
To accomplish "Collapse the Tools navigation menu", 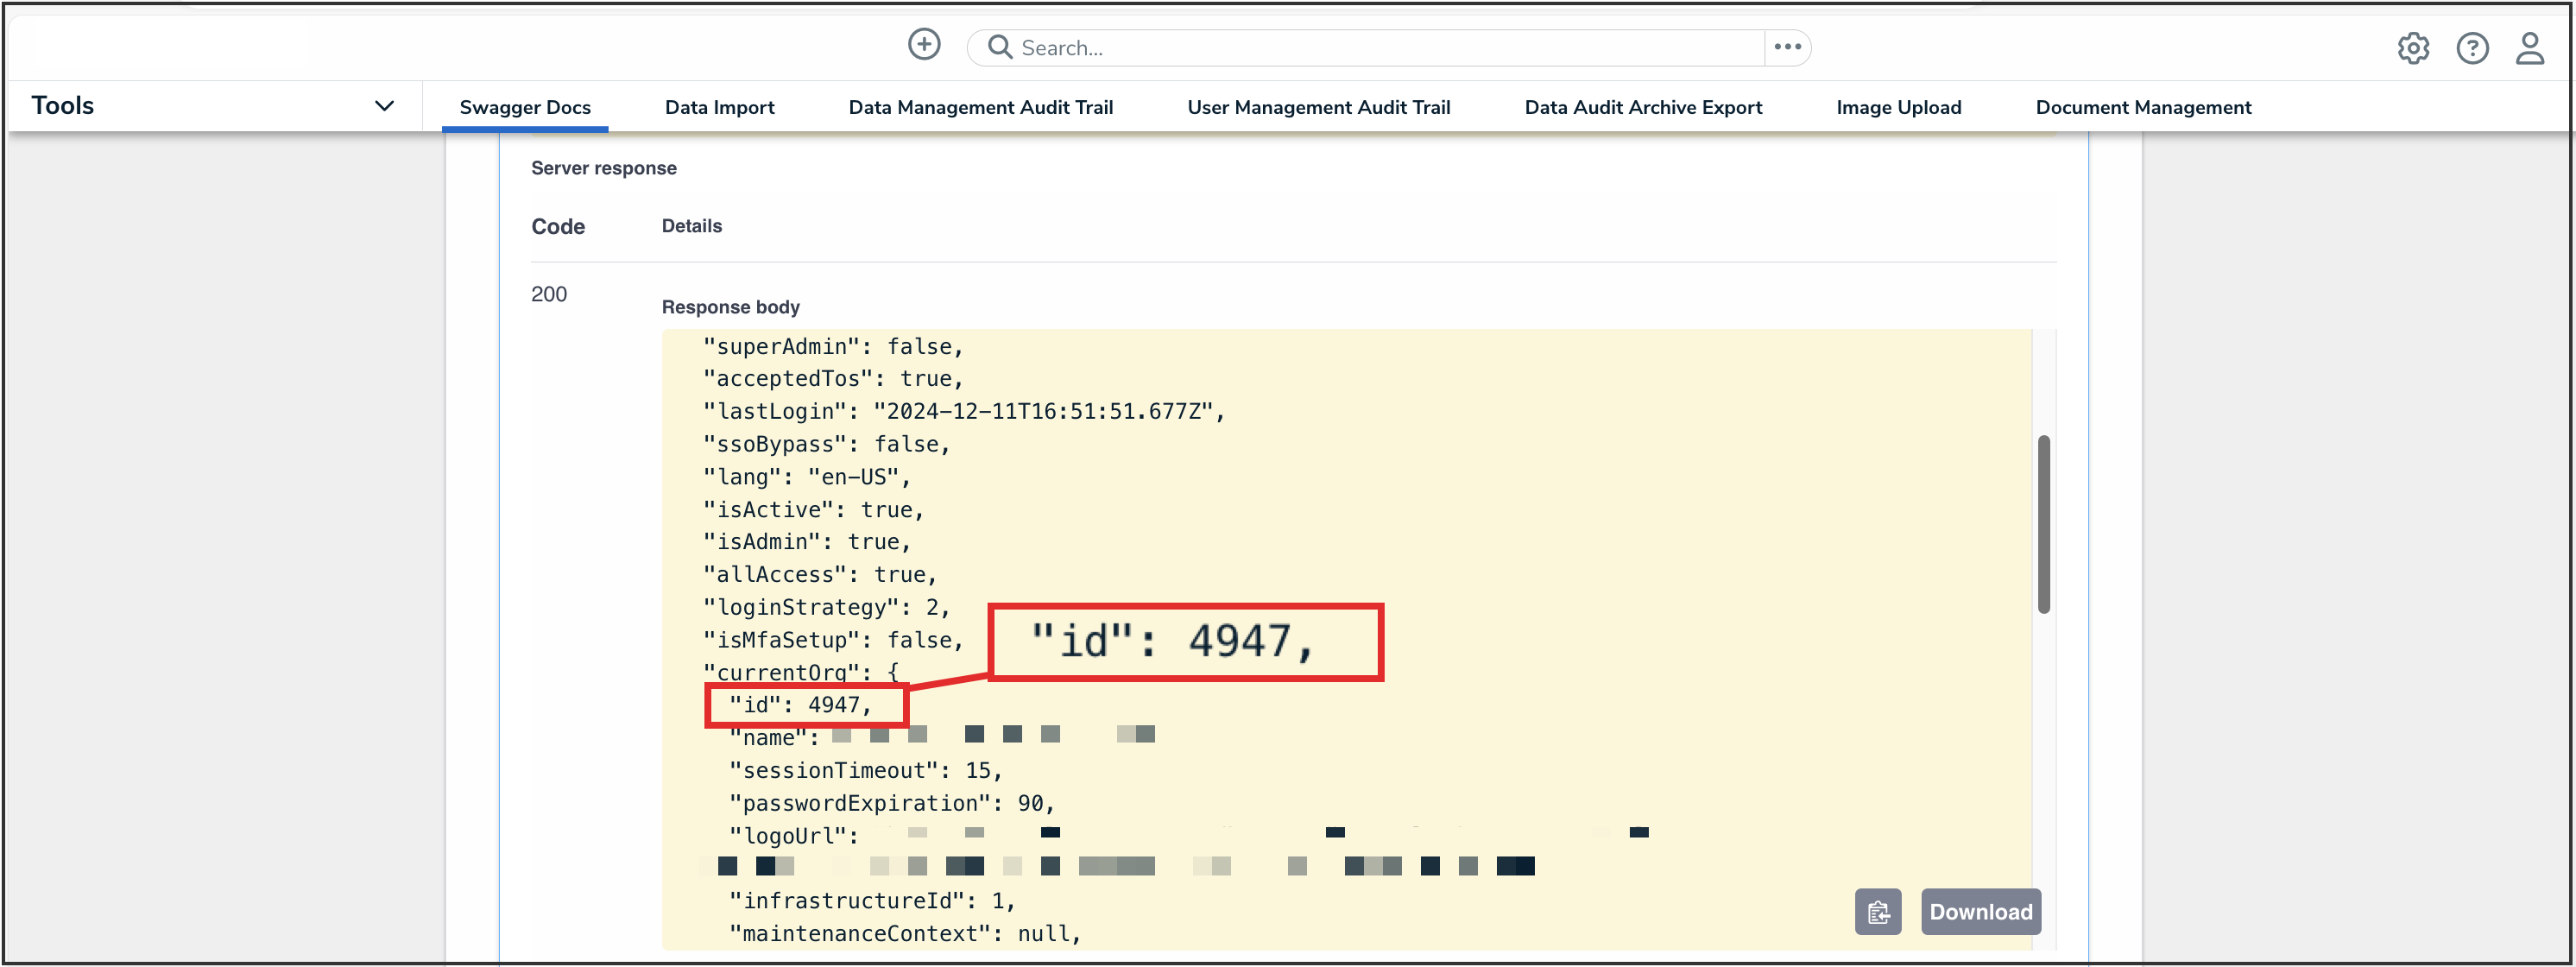I will [x=384, y=105].
